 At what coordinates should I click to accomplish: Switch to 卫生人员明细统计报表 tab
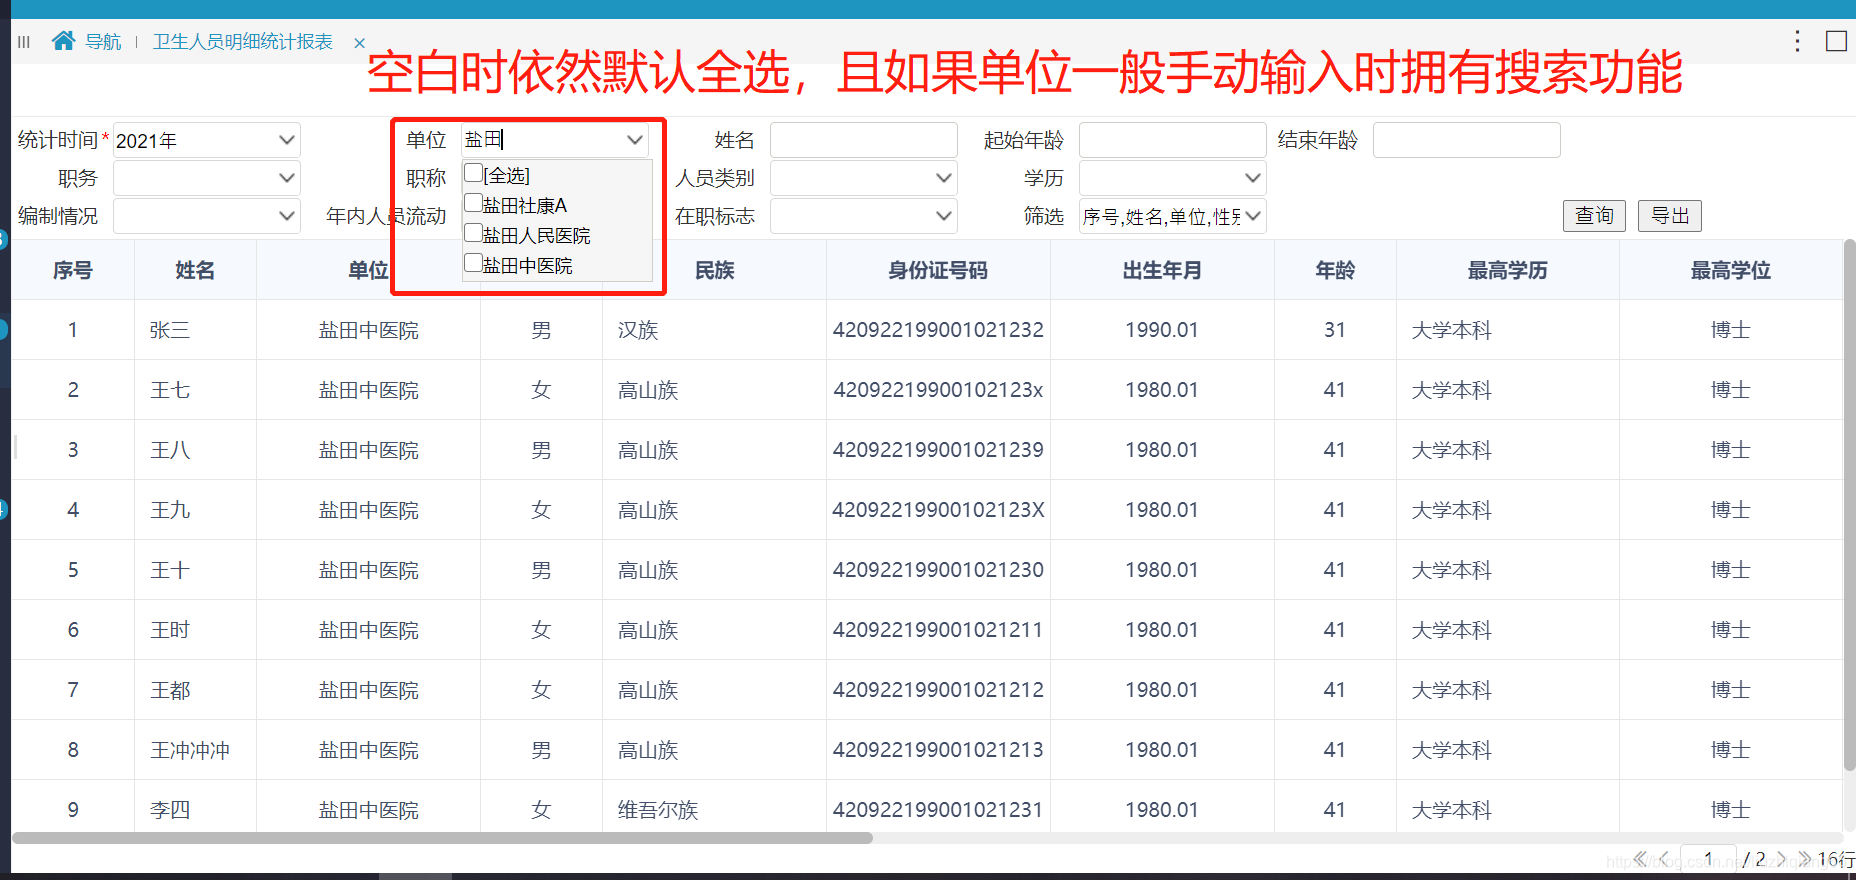tap(243, 42)
